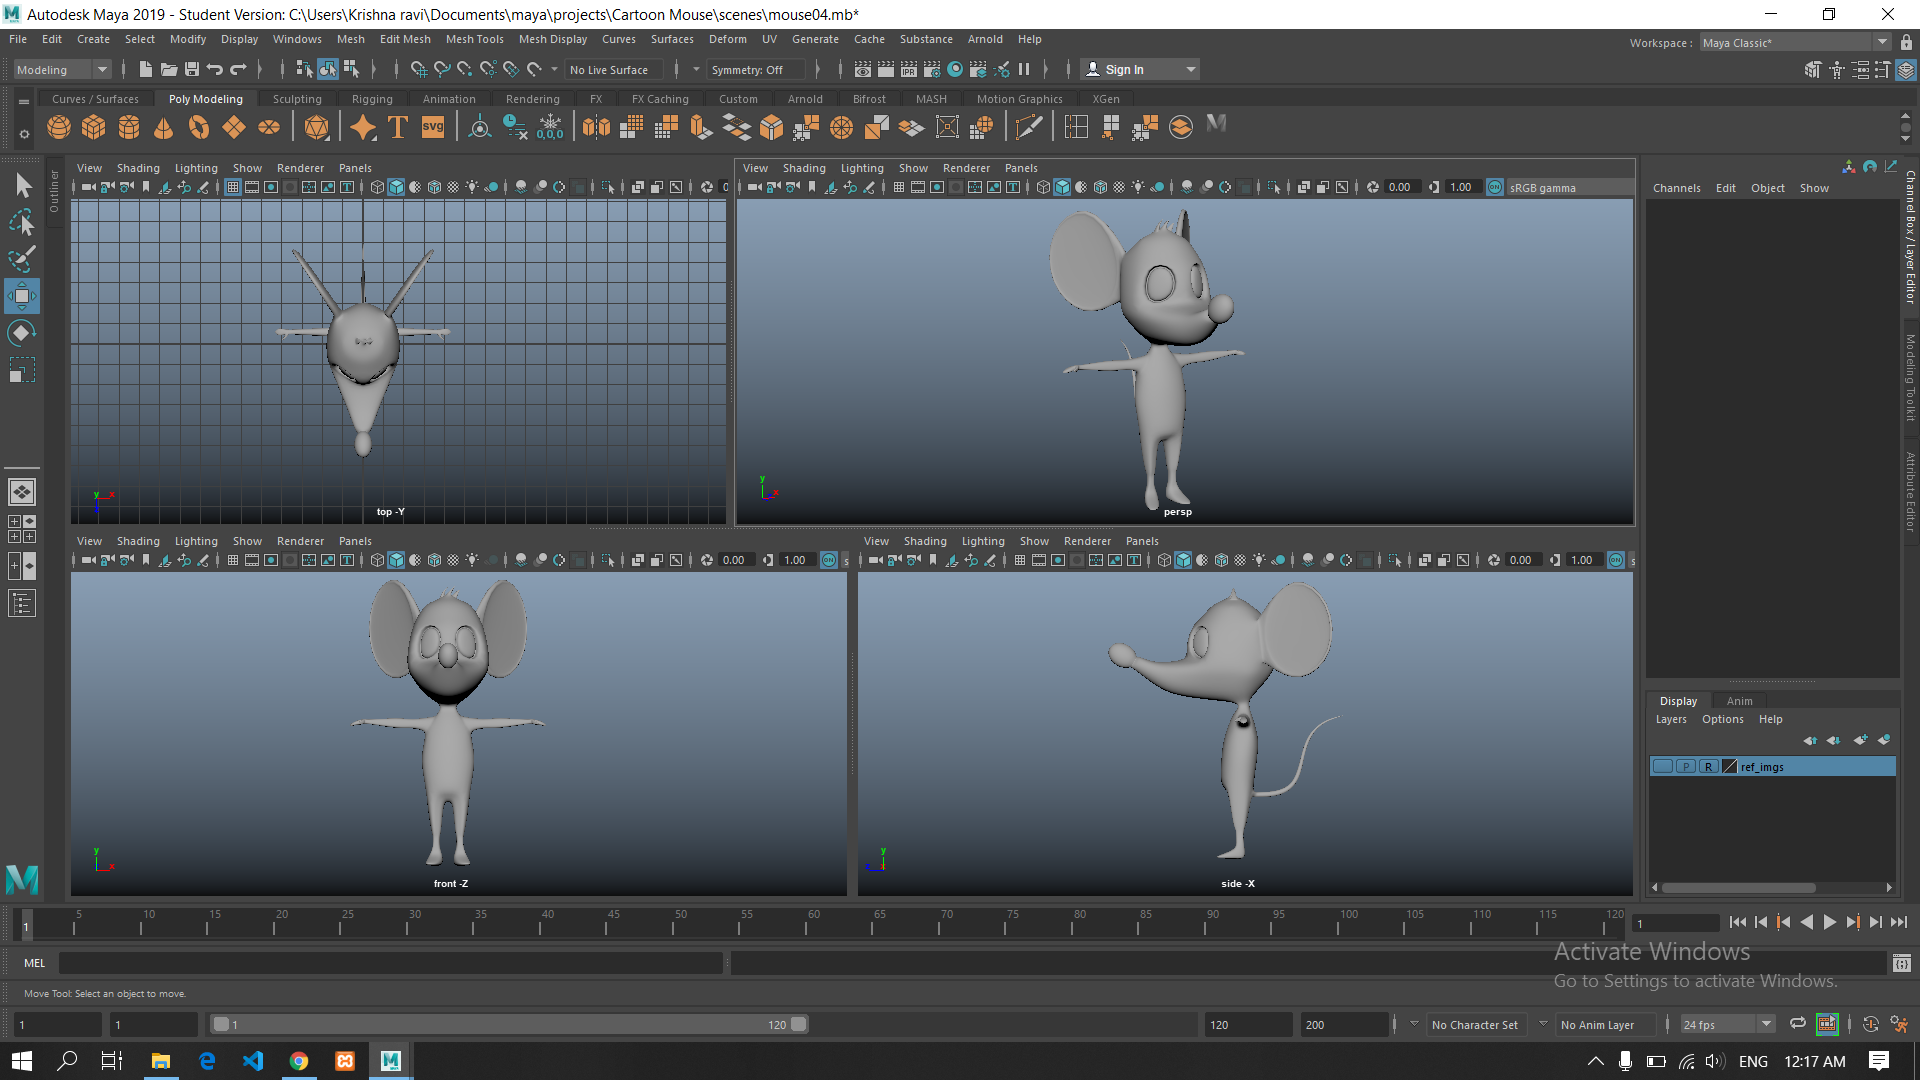
Task: Create a polygon plane from the shelf
Action: point(234,127)
